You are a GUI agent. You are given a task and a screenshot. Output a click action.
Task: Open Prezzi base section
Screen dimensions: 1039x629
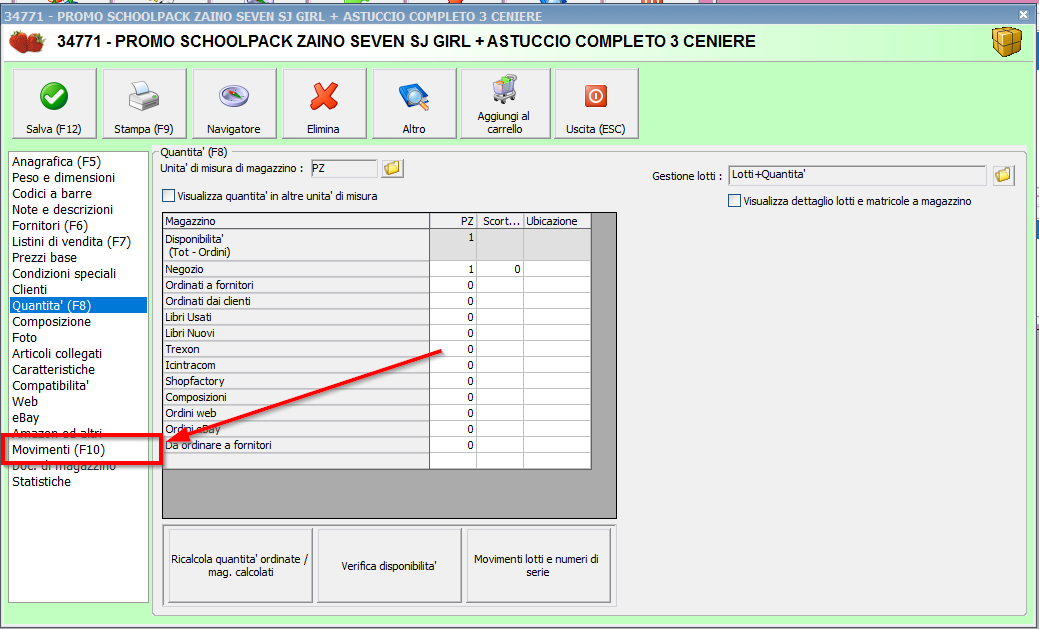coord(44,257)
